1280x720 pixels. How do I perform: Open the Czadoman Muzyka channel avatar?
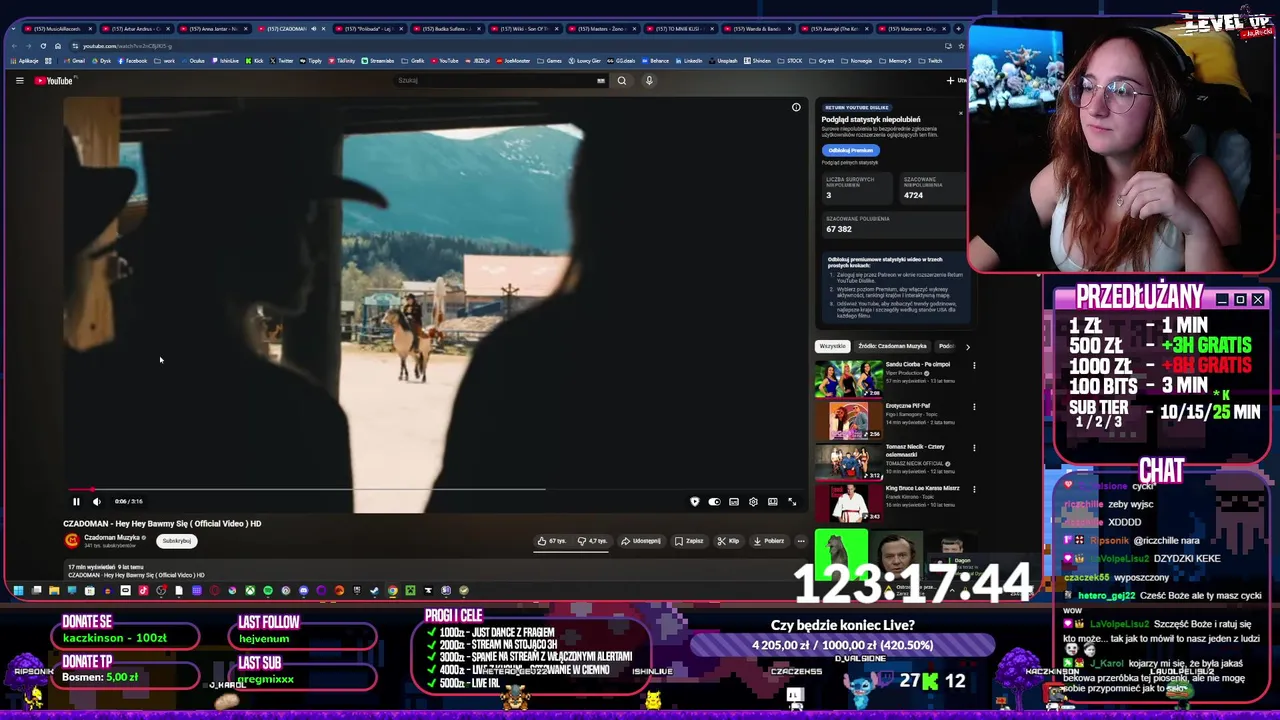[x=72, y=541]
